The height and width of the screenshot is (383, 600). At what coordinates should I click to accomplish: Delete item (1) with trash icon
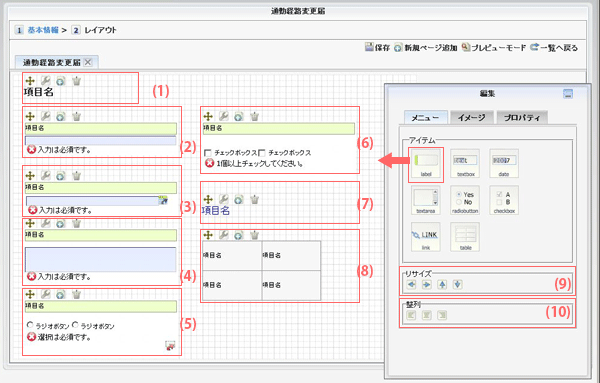77,81
